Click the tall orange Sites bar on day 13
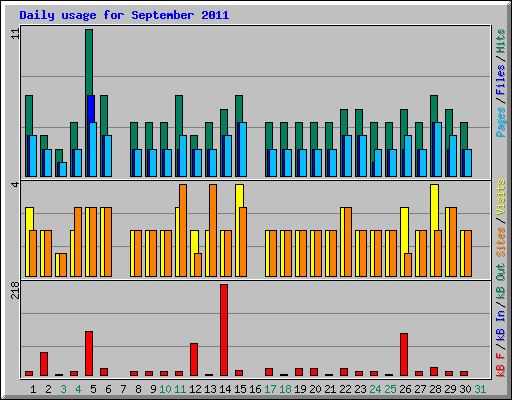This screenshot has height=400, width=512. pyautogui.click(x=213, y=230)
